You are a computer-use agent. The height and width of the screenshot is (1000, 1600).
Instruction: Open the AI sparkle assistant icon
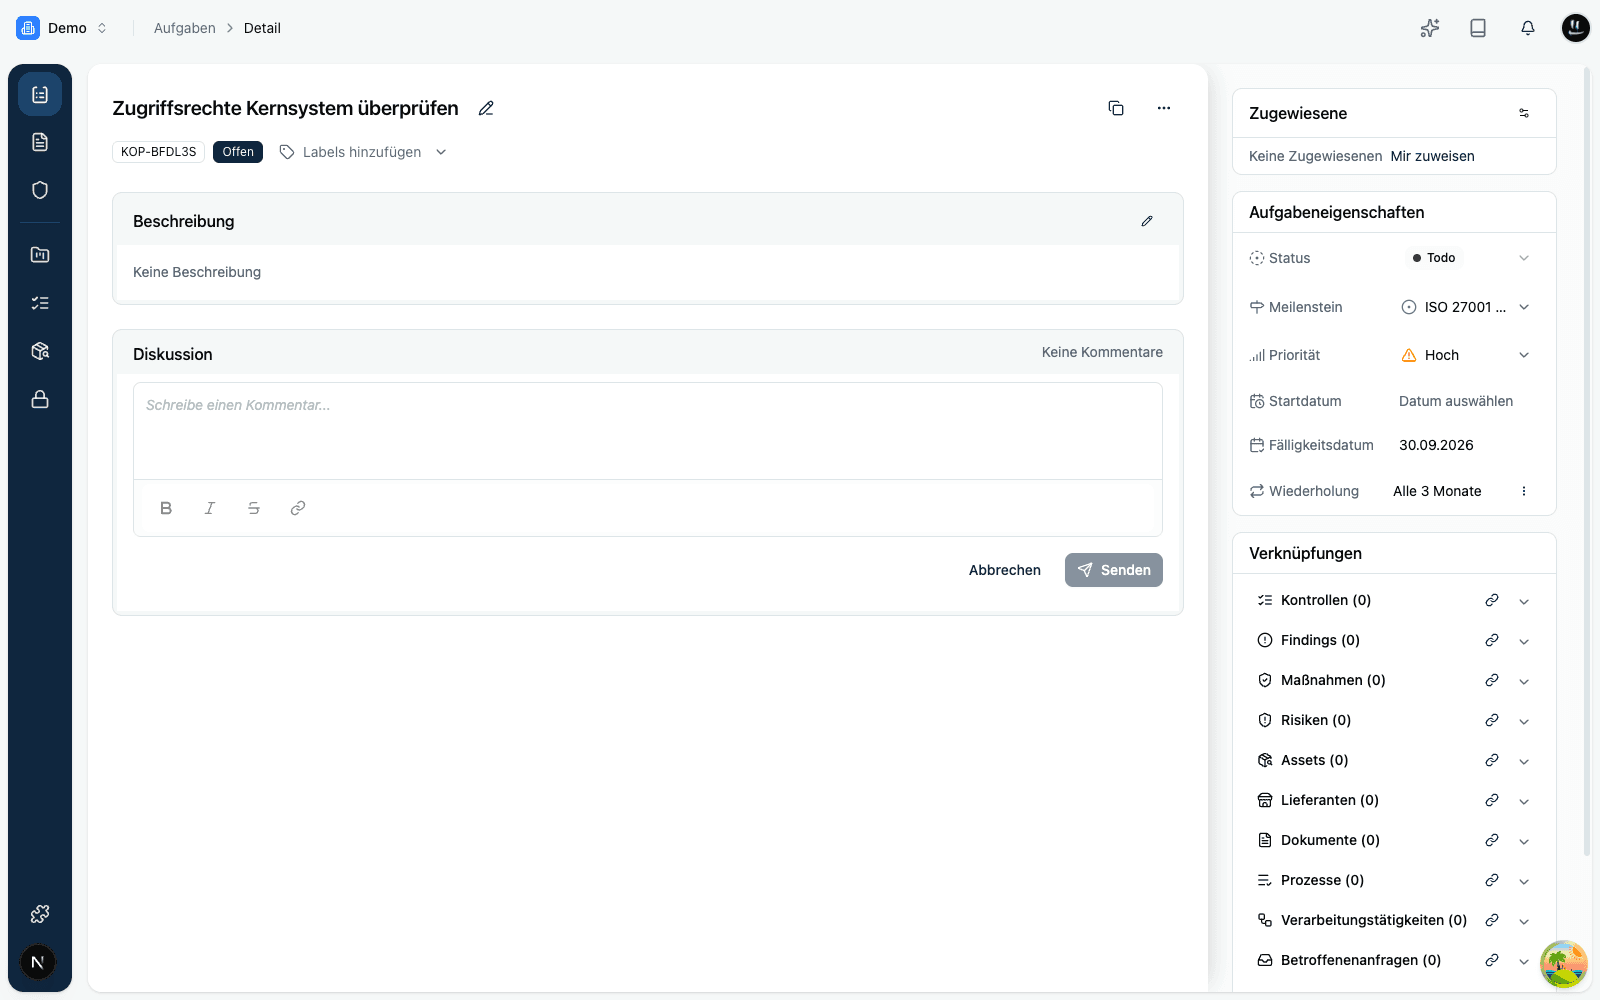click(x=1430, y=28)
